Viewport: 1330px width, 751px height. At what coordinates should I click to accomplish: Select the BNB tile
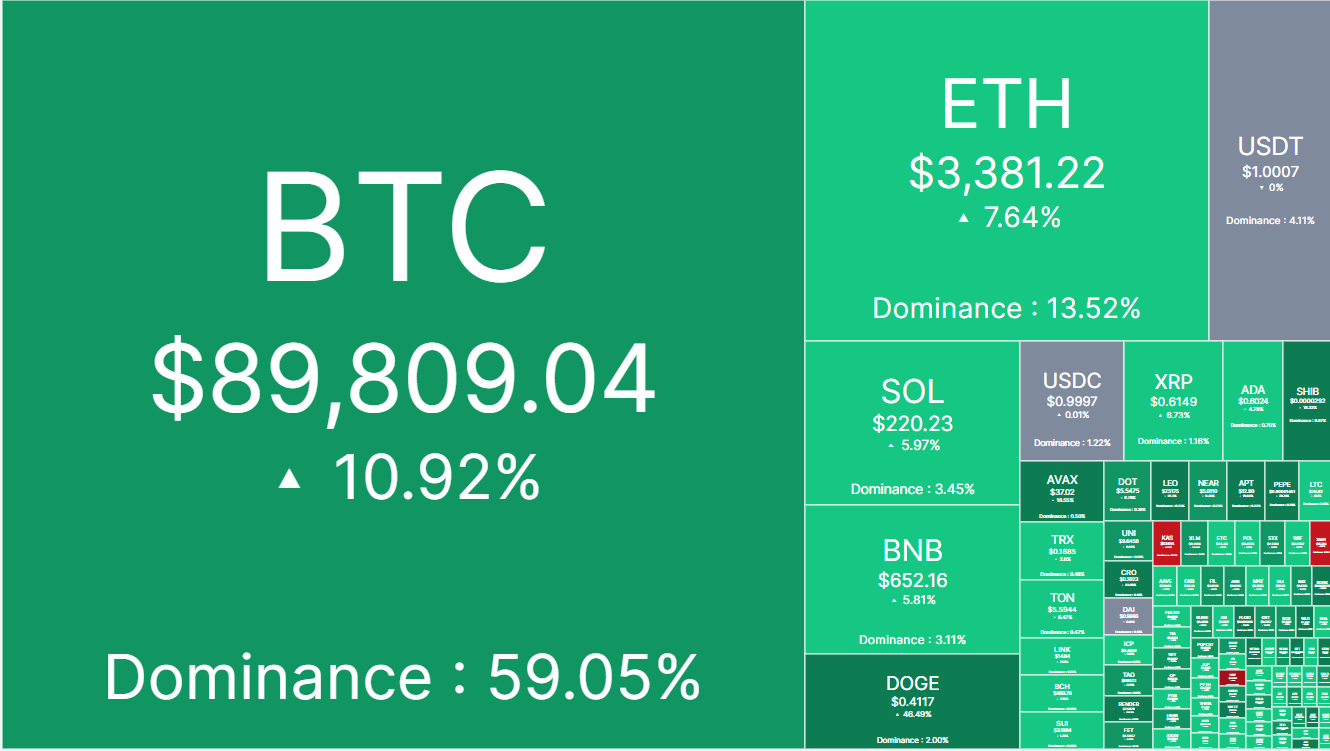[x=912, y=579]
